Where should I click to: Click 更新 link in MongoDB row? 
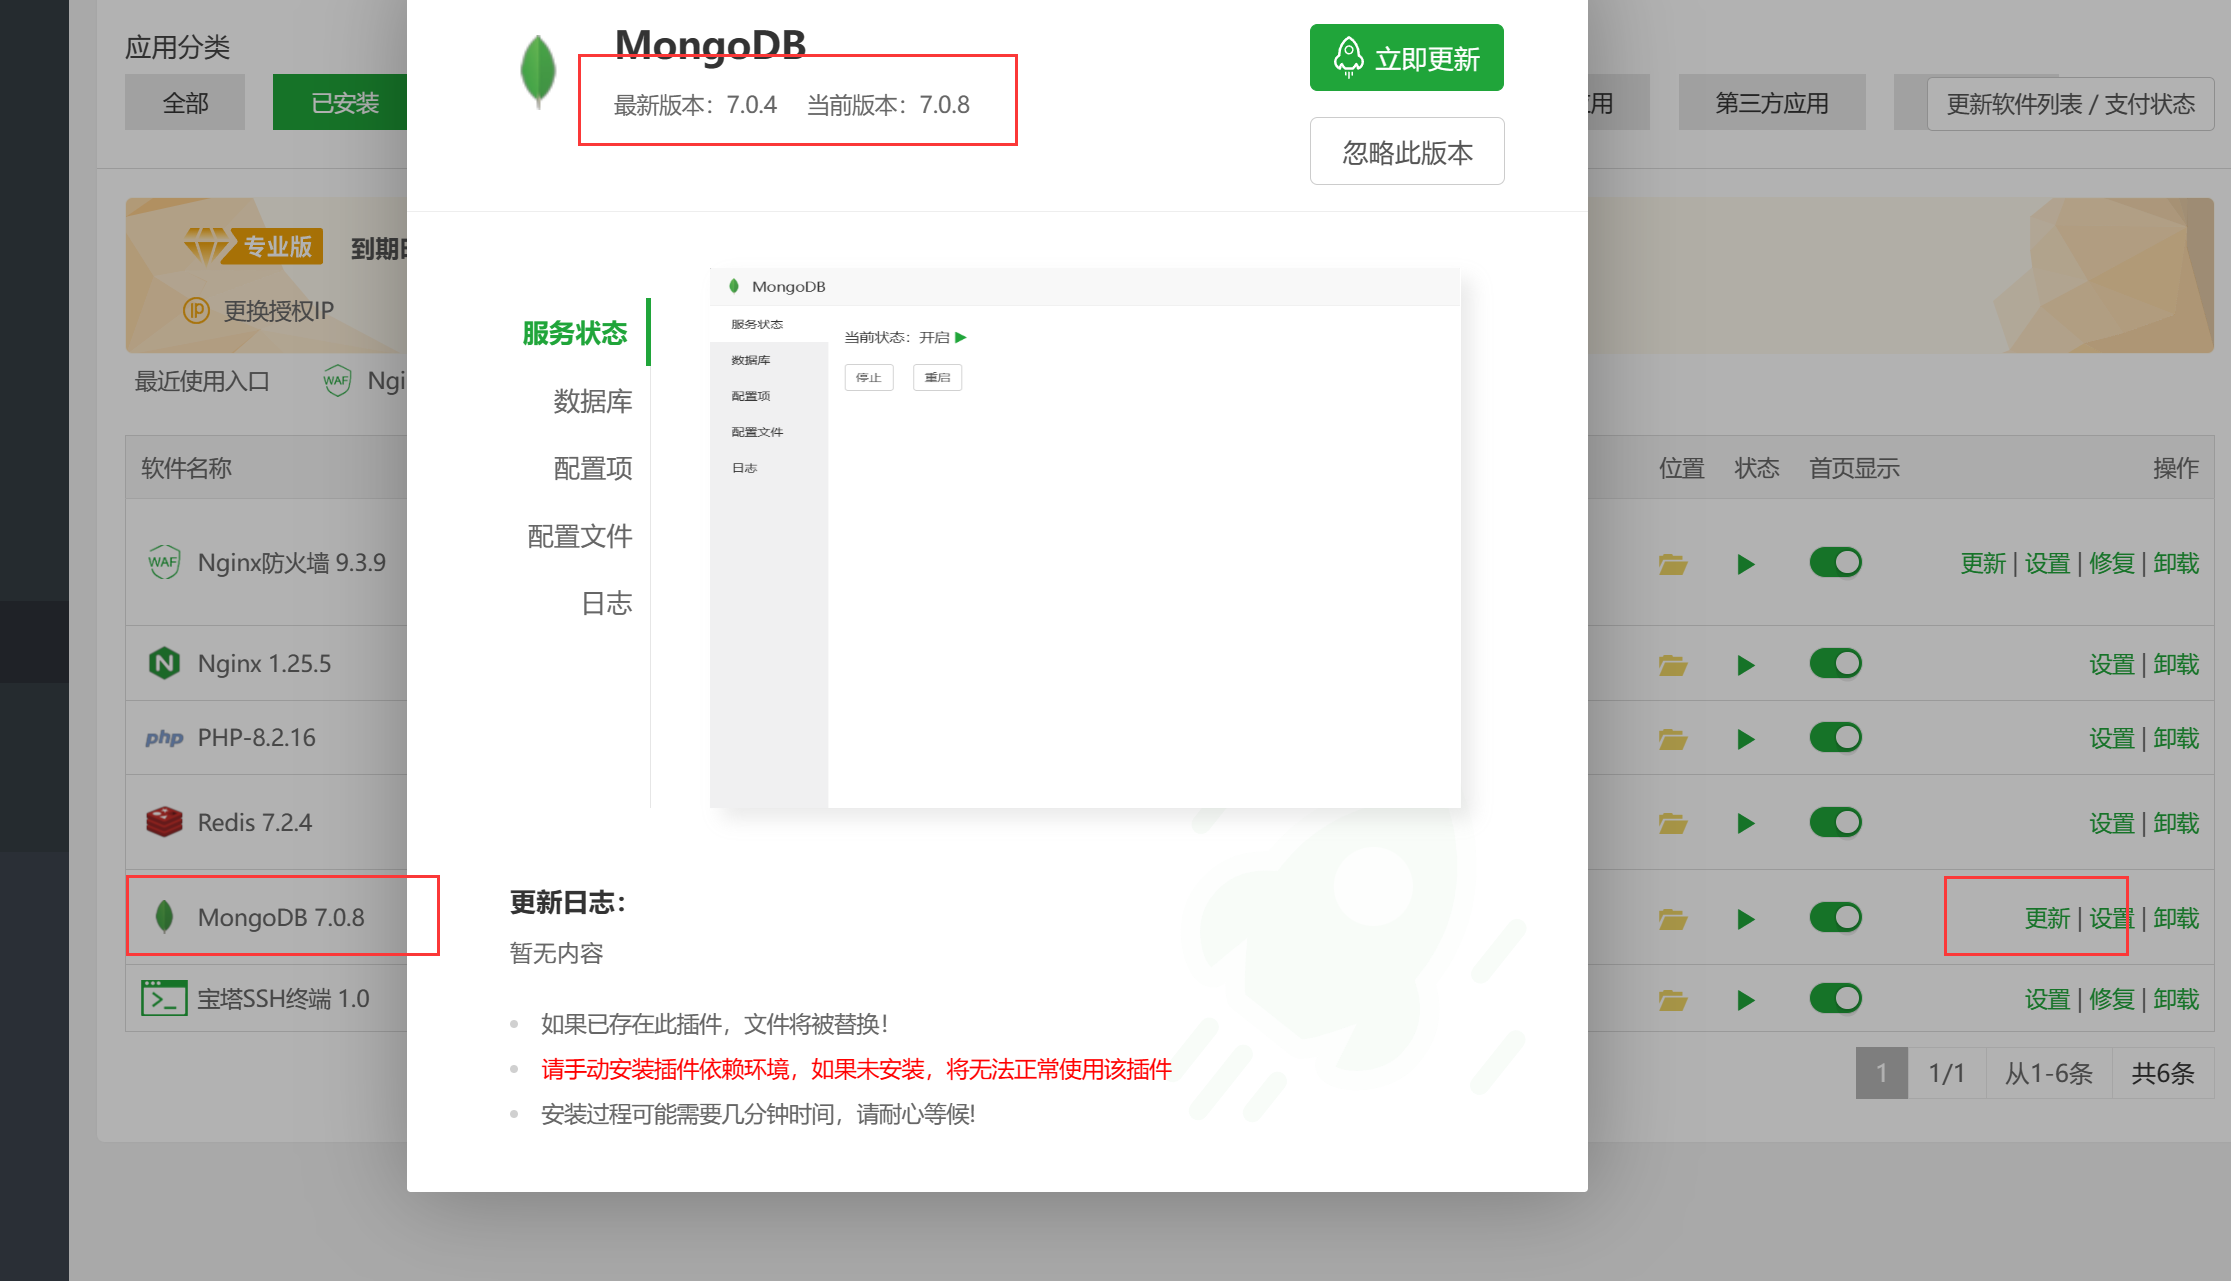point(2047,919)
